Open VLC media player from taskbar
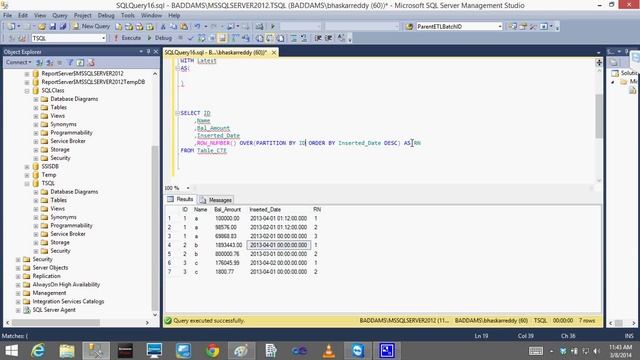Viewport: 640px width, 360px height. tap(329, 351)
